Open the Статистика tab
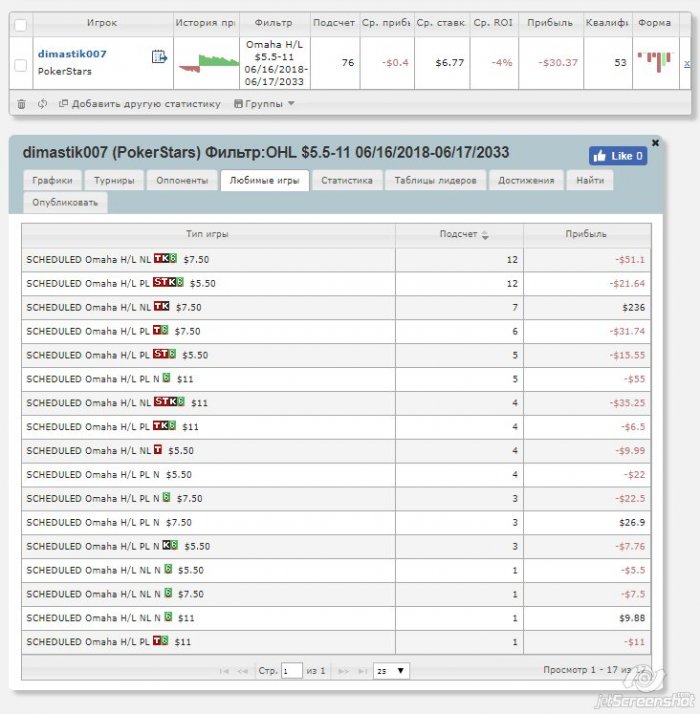Screen dimensions: 700x714 [x=347, y=180]
